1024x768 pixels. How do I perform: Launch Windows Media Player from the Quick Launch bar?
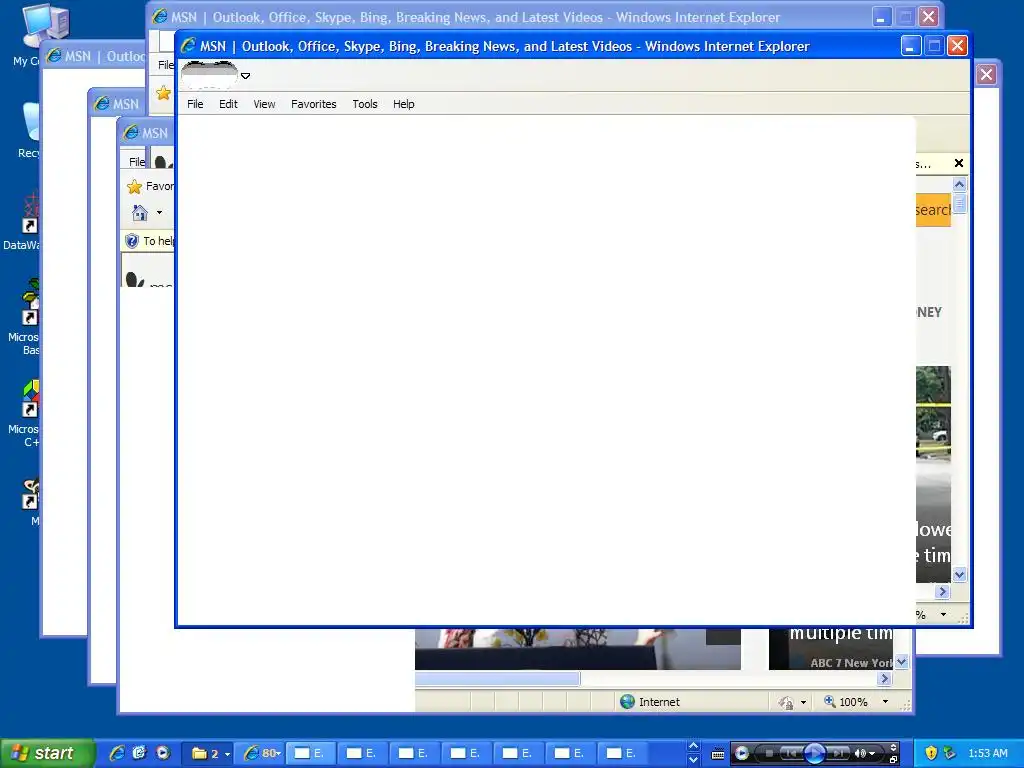point(163,753)
